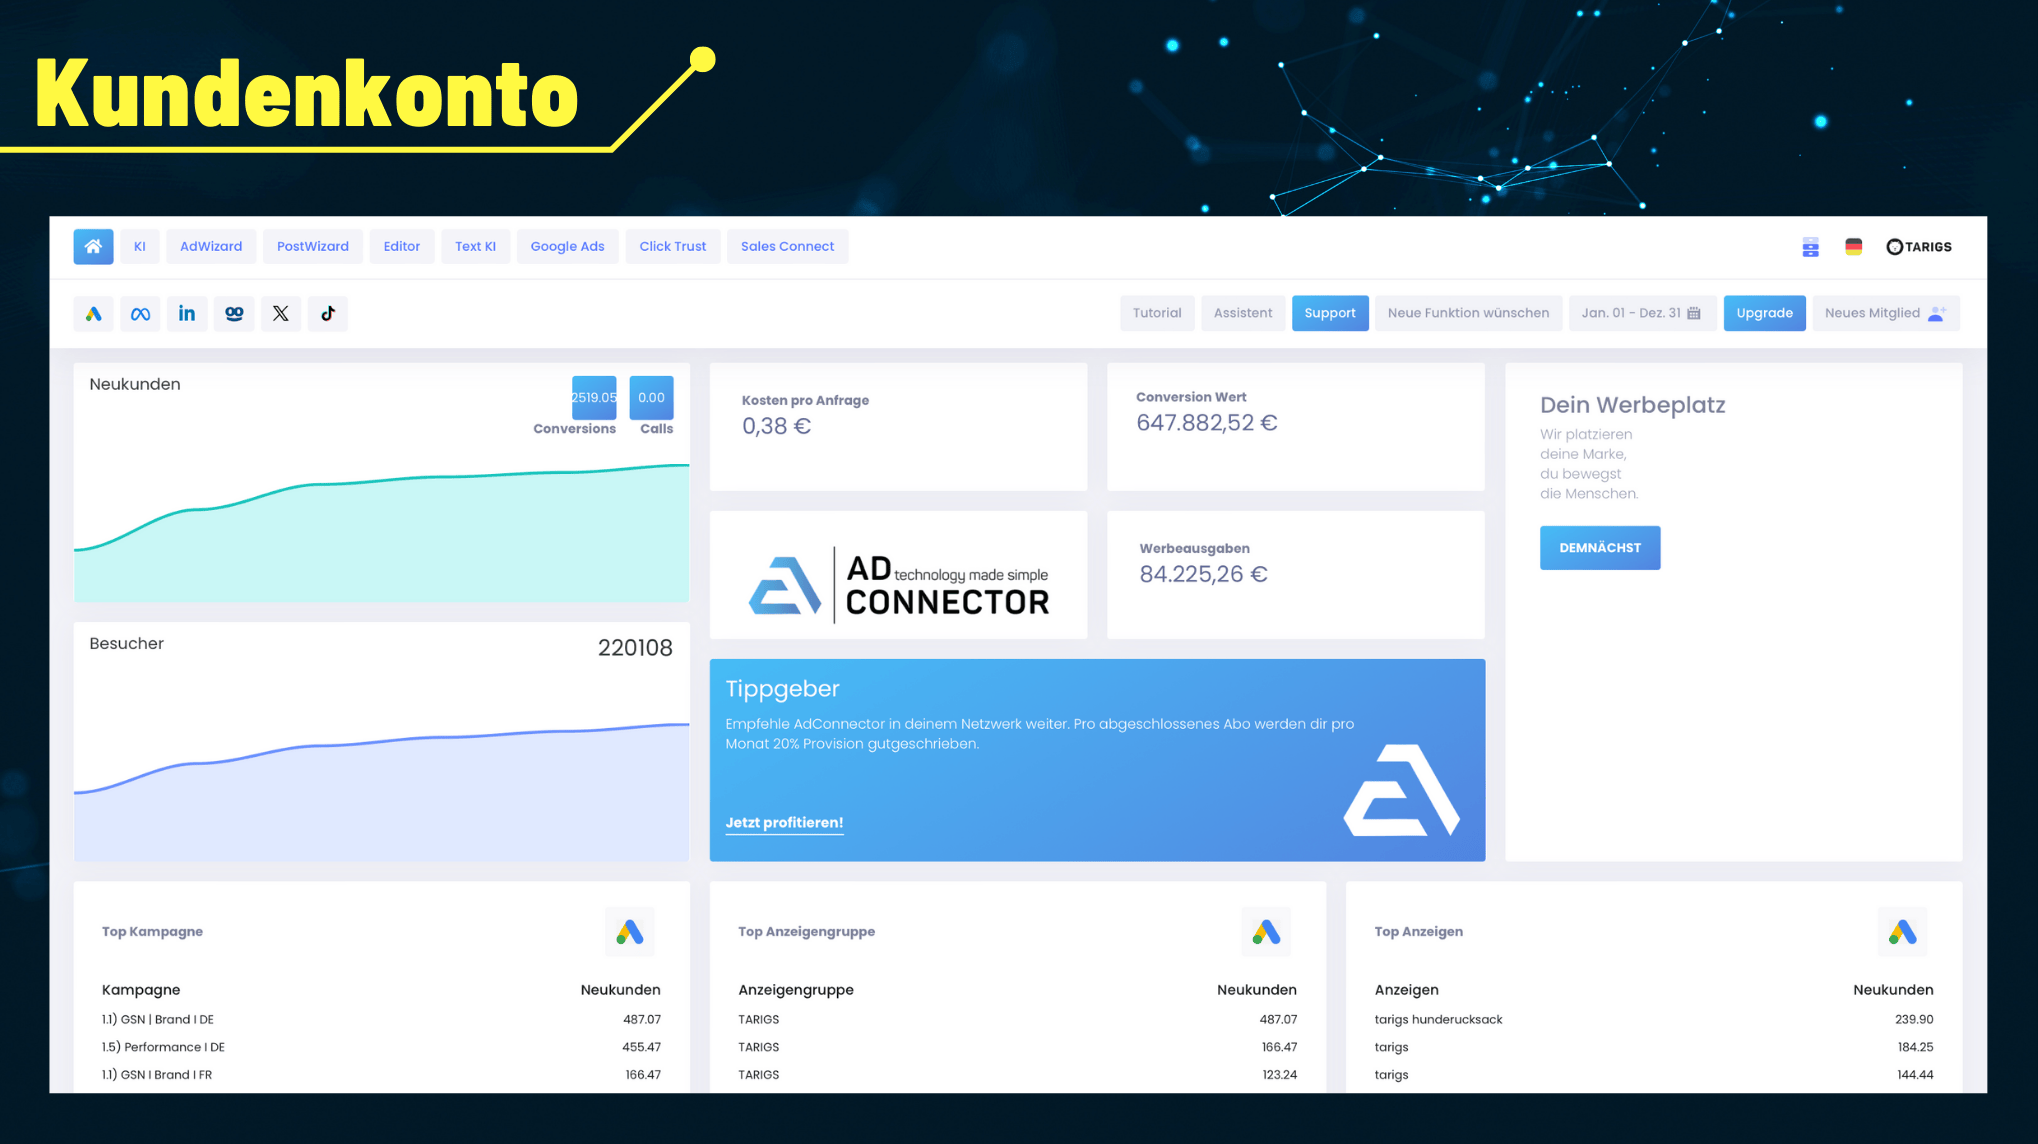Screen dimensions: 2038x1144
Task: Click the X (Twitter) platform icon
Action: (x=280, y=312)
